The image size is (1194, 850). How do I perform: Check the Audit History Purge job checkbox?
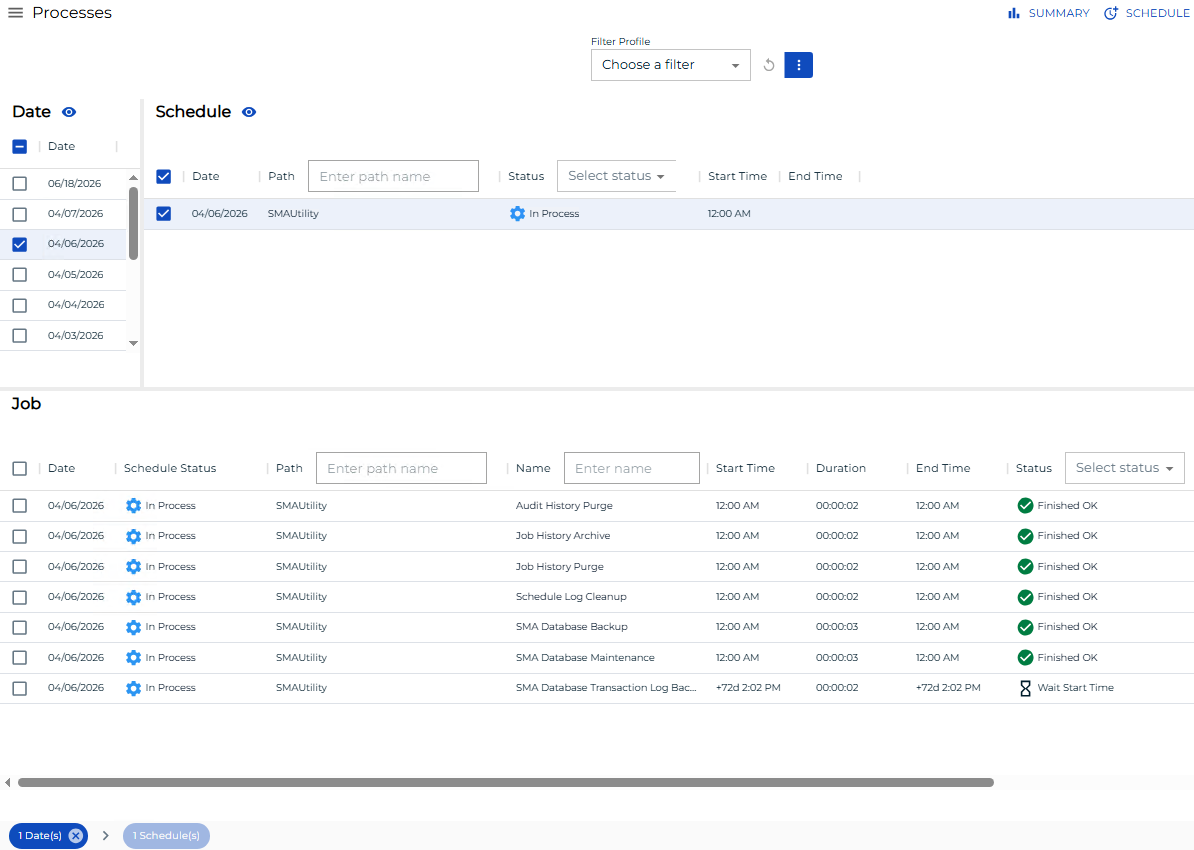pos(20,506)
